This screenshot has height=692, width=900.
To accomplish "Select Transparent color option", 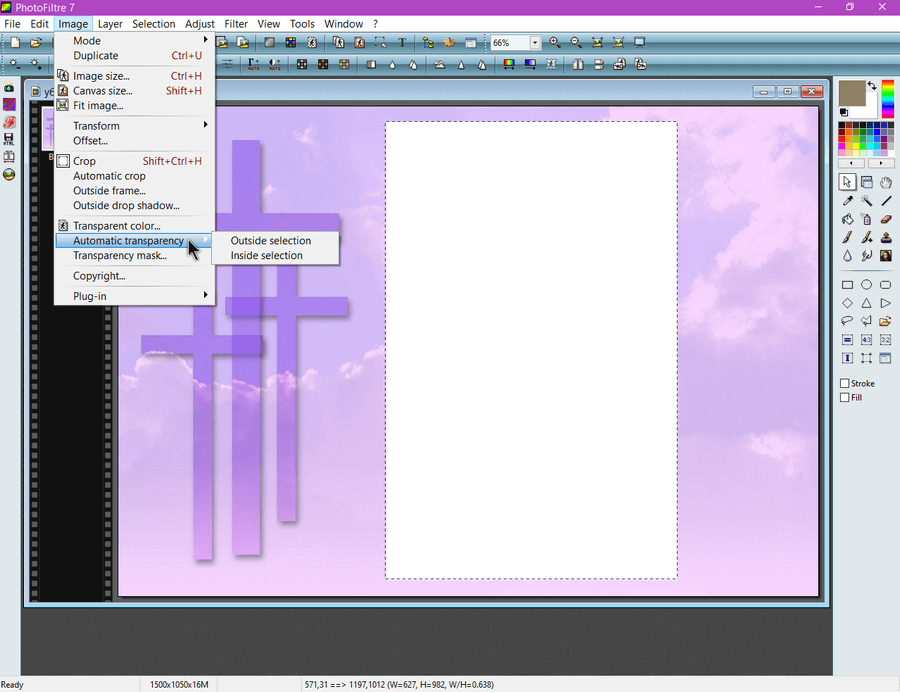I will click(x=135, y=226).
